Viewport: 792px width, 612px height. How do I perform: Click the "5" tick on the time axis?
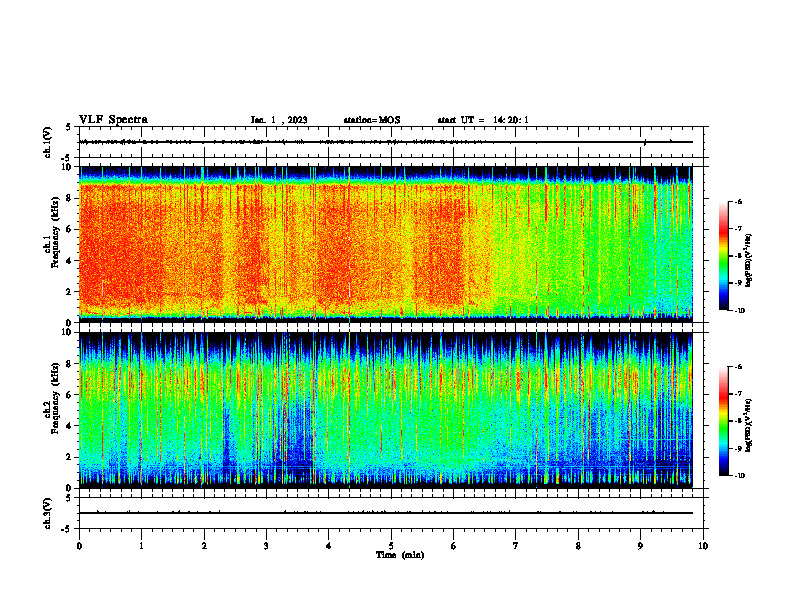point(391,546)
